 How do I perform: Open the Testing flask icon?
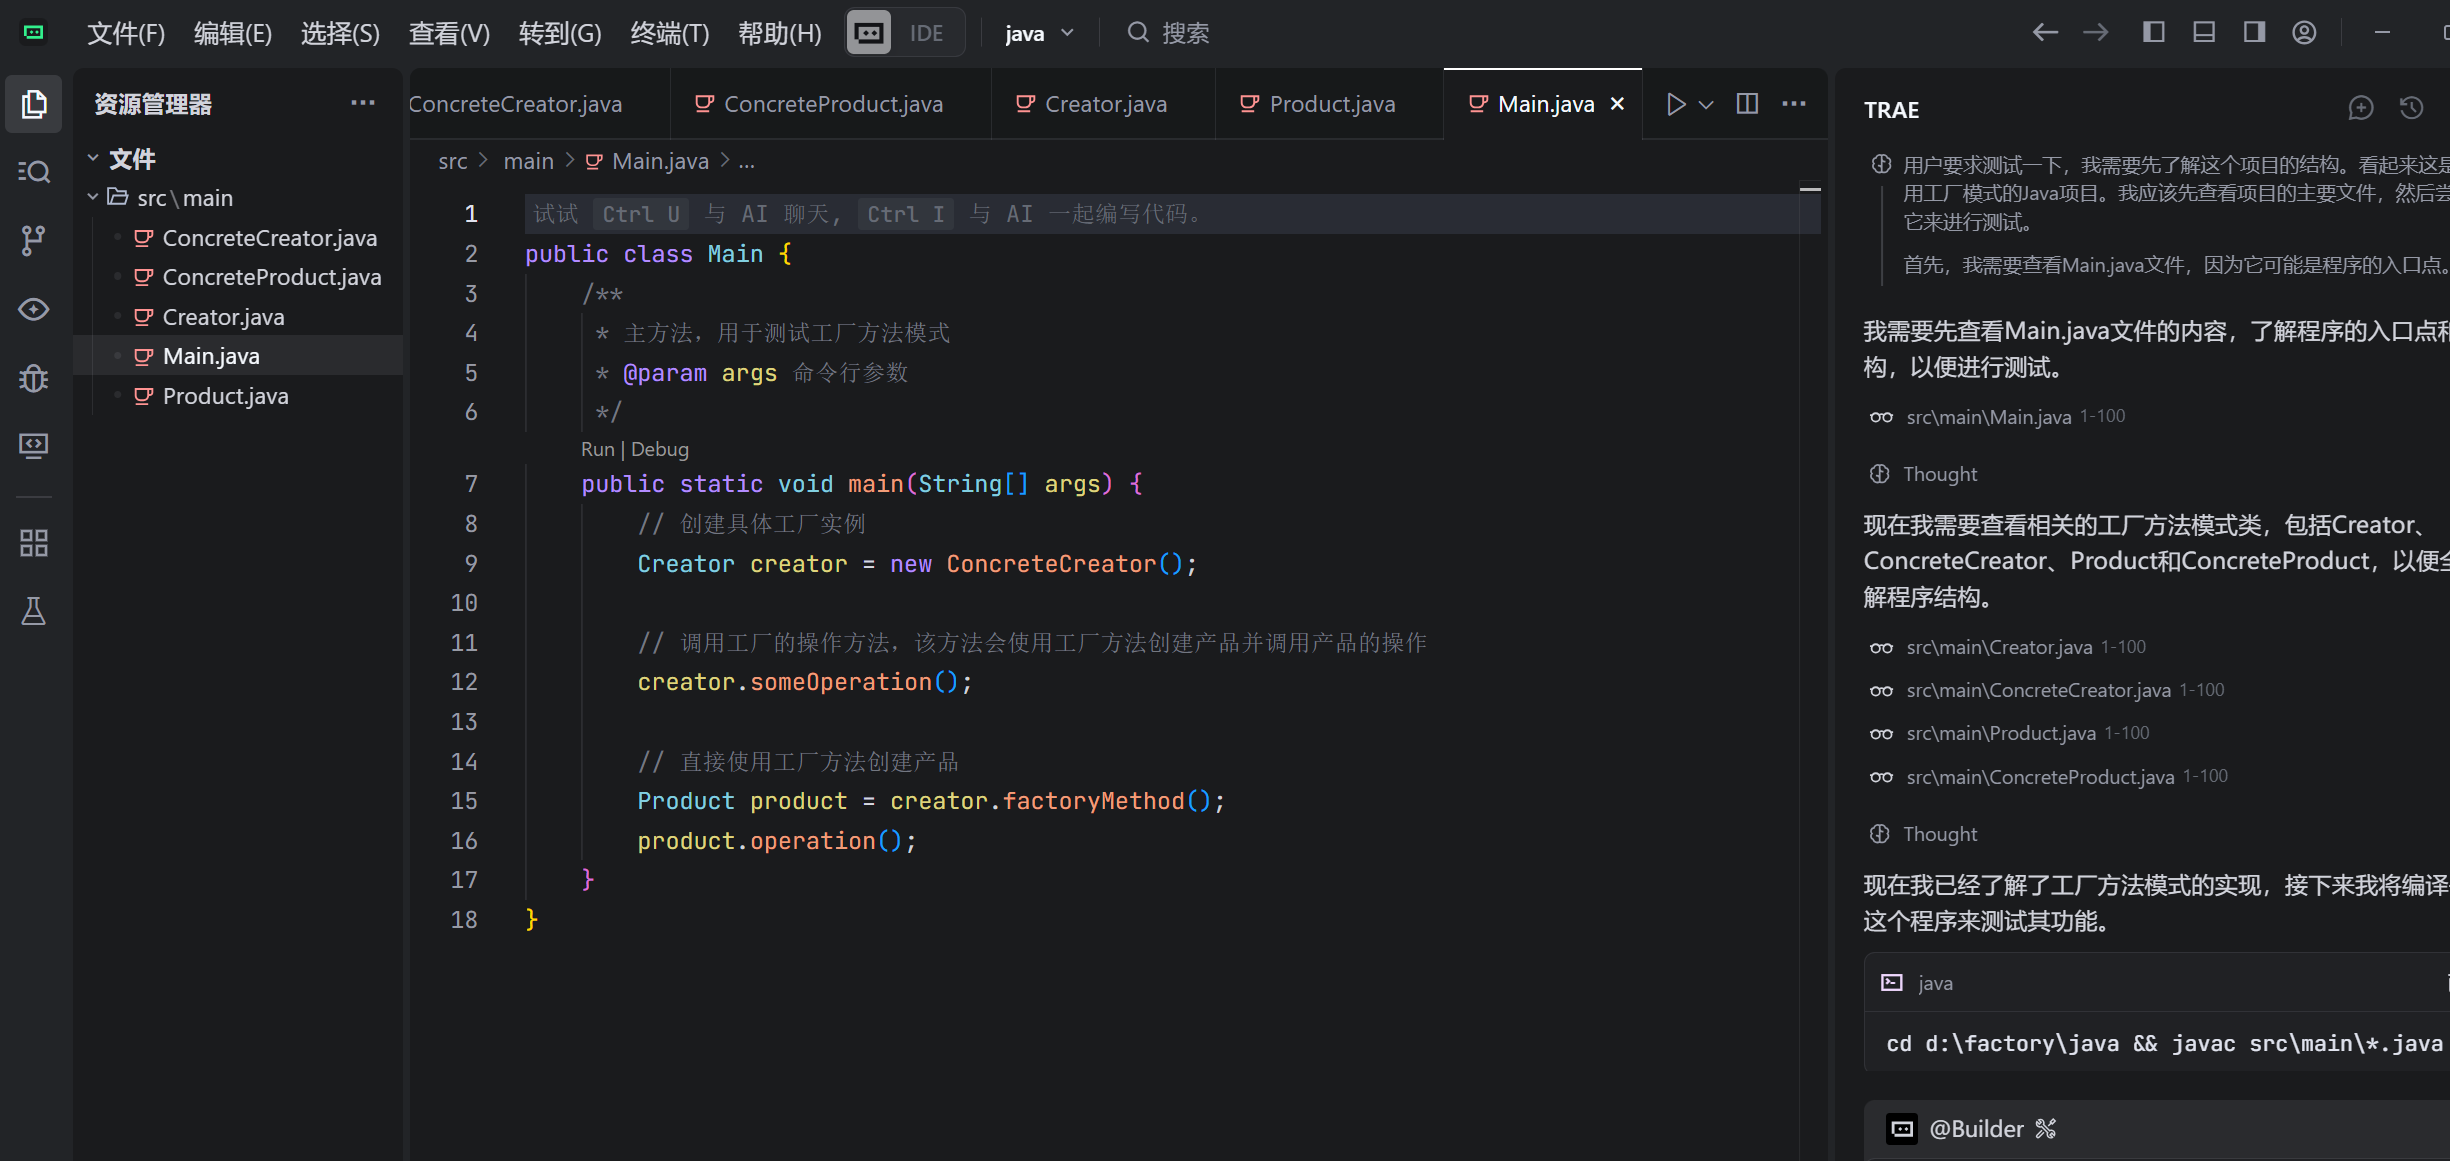(x=33, y=611)
